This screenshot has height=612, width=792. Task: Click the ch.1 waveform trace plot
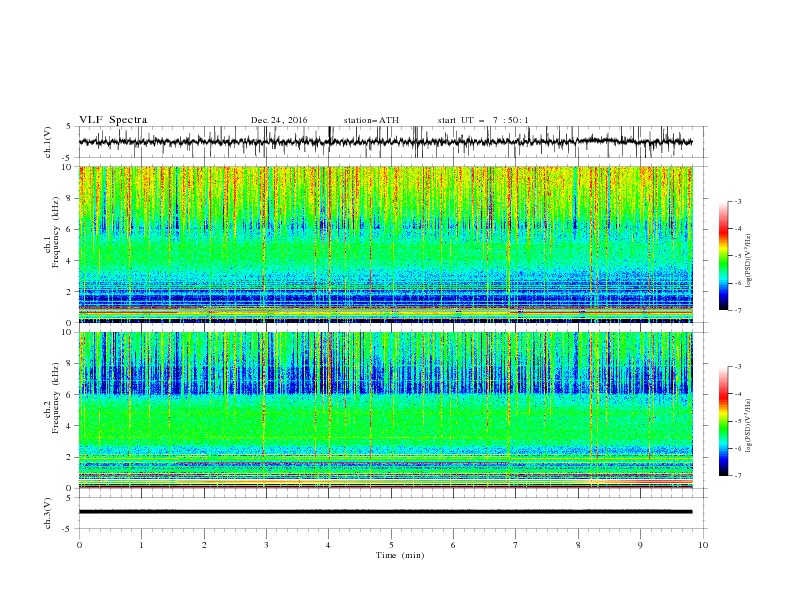(x=385, y=142)
